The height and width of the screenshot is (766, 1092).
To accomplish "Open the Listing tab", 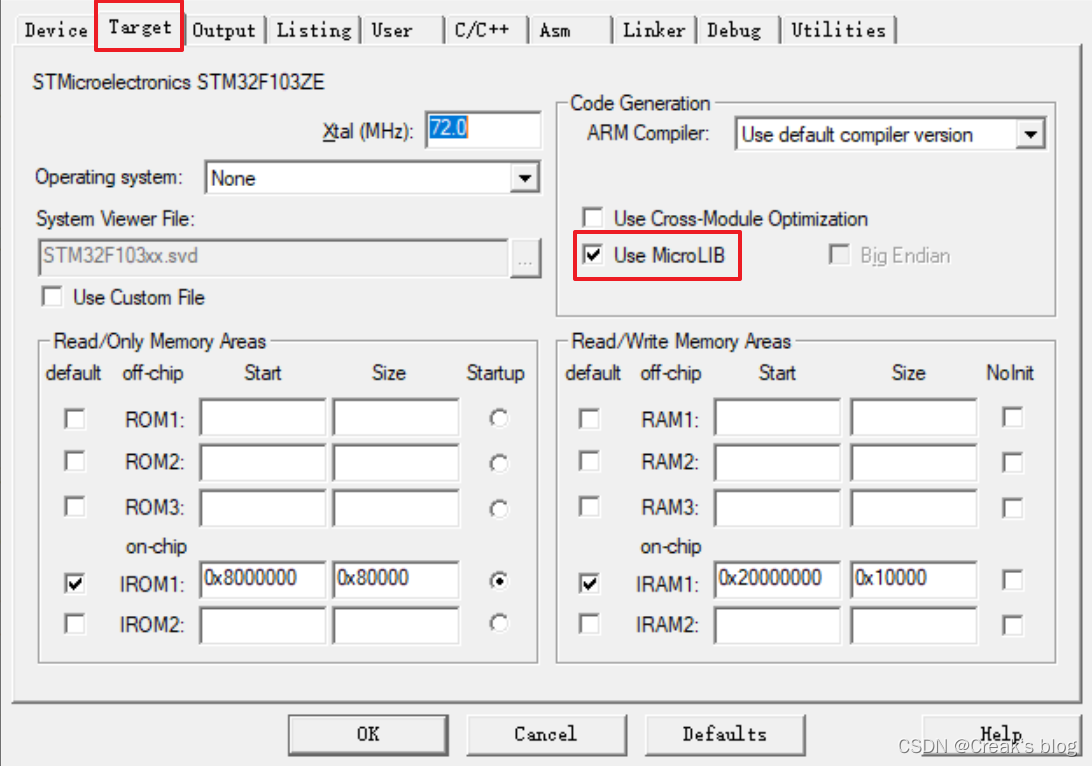I will pyautogui.click(x=313, y=30).
